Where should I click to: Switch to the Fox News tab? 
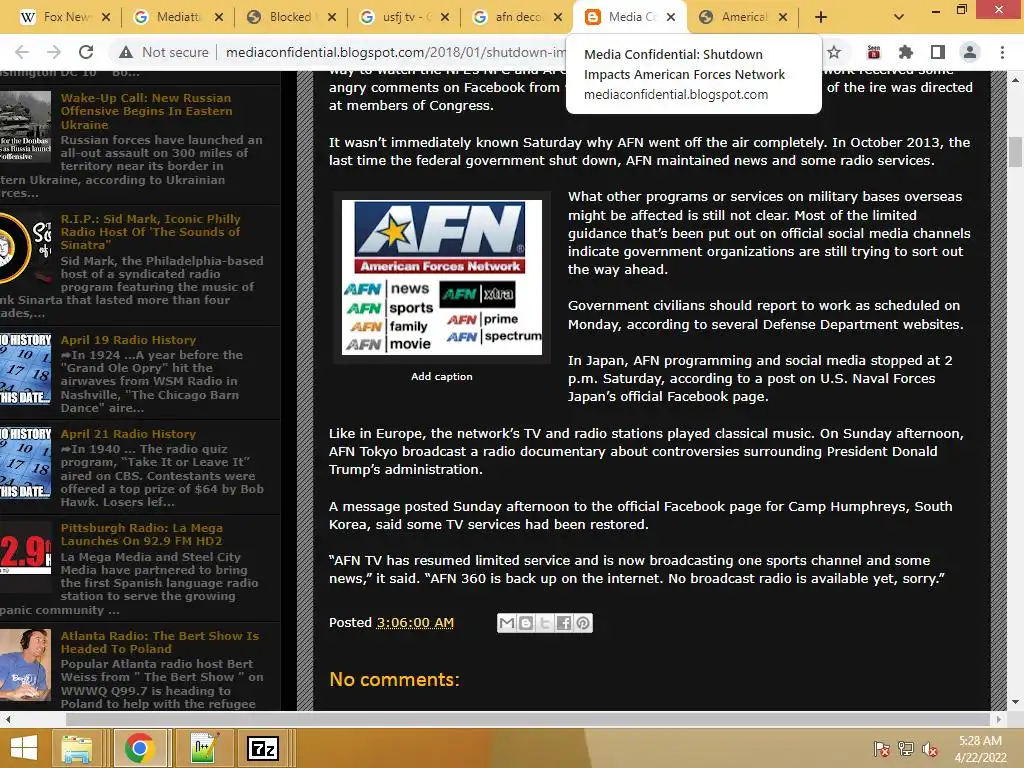(57, 17)
